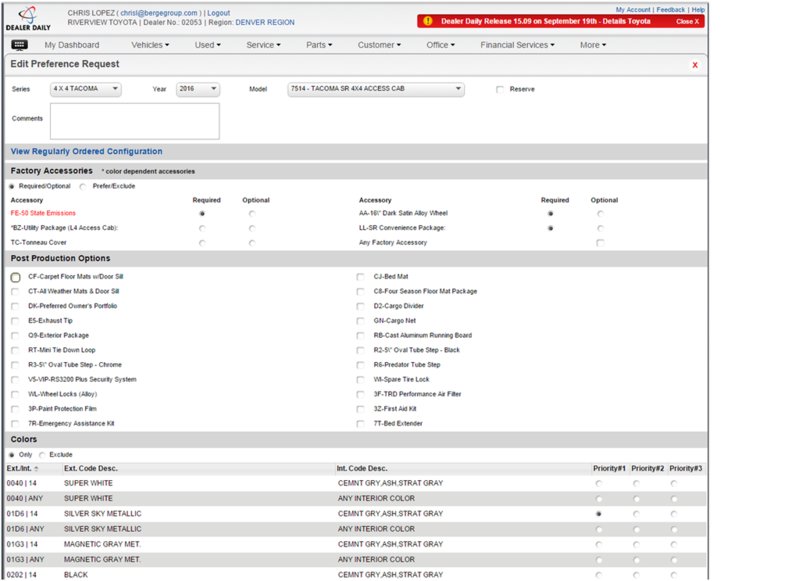Open the Parts menu
This screenshot has height=581, width=799.
(x=319, y=45)
